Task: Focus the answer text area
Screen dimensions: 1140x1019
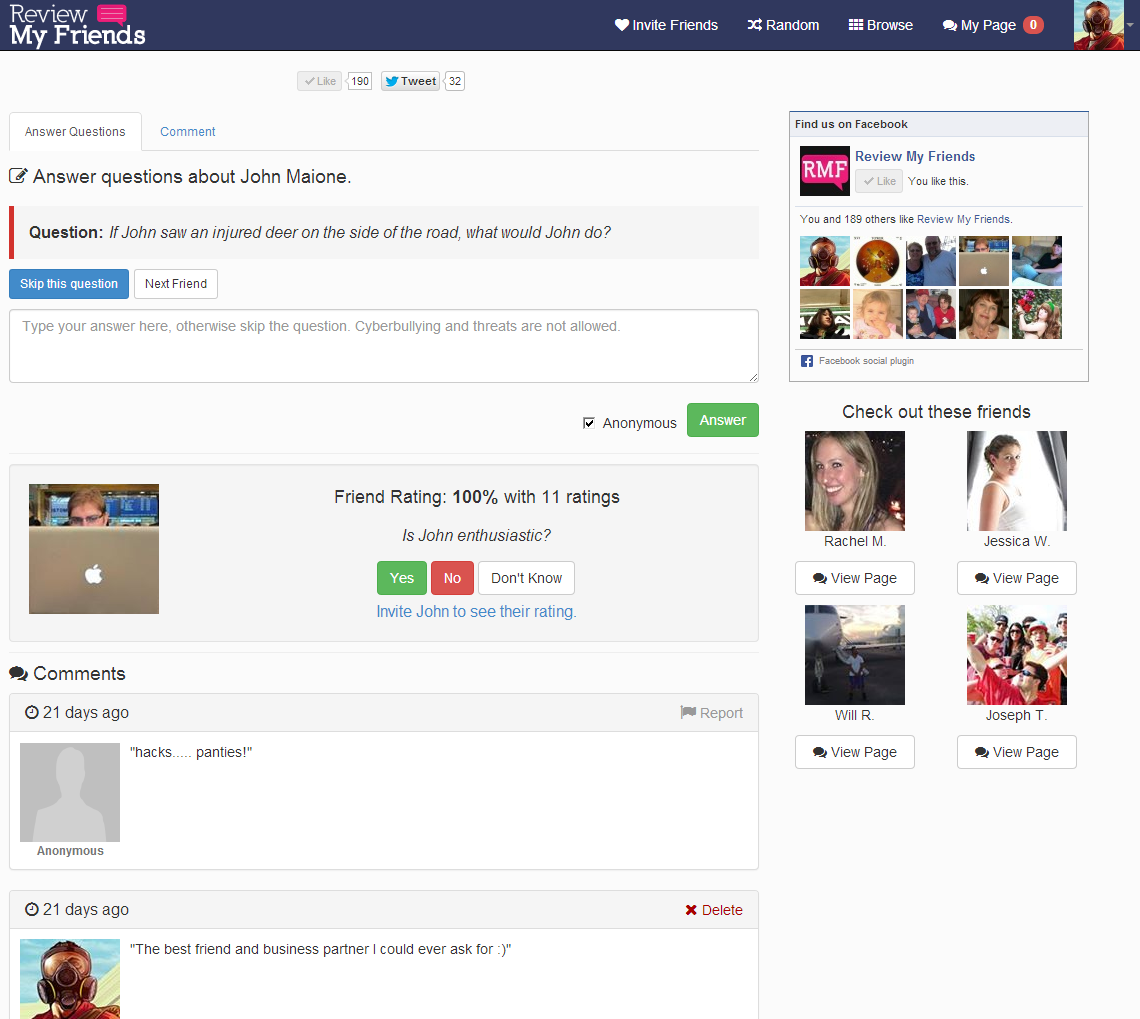Action: click(384, 346)
